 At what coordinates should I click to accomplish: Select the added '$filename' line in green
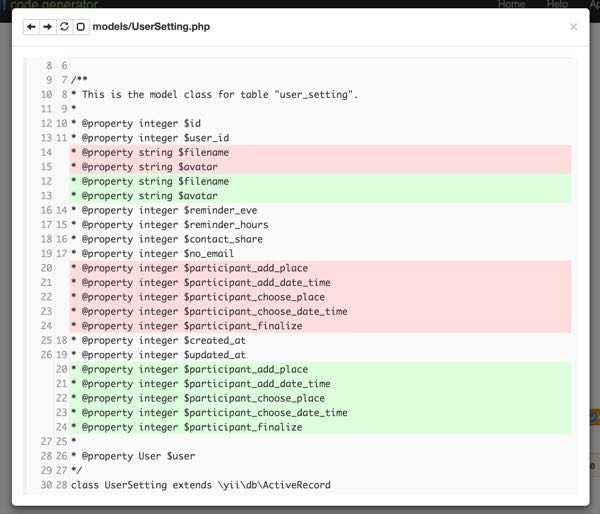coord(321,181)
